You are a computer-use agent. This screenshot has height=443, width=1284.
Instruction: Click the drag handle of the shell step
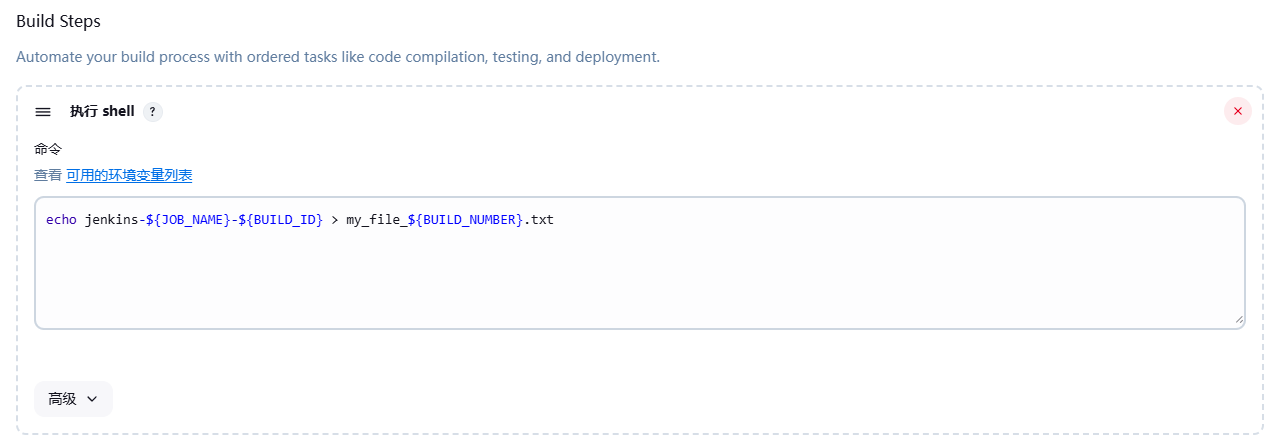pos(43,112)
